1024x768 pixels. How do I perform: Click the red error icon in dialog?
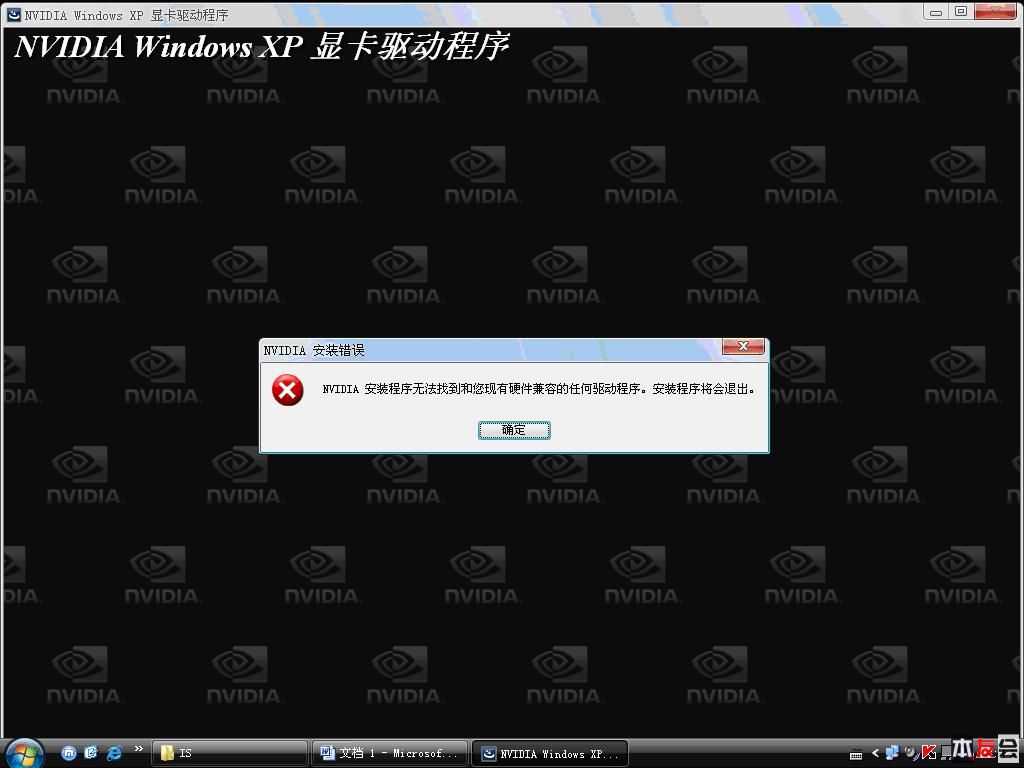click(x=287, y=390)
